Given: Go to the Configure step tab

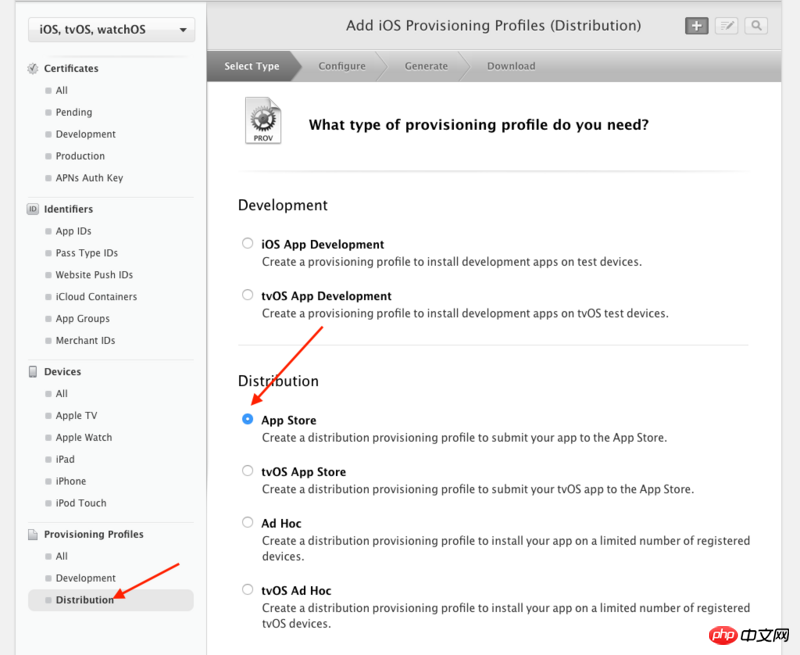Looking at the screenshot, I should [342, 66].
